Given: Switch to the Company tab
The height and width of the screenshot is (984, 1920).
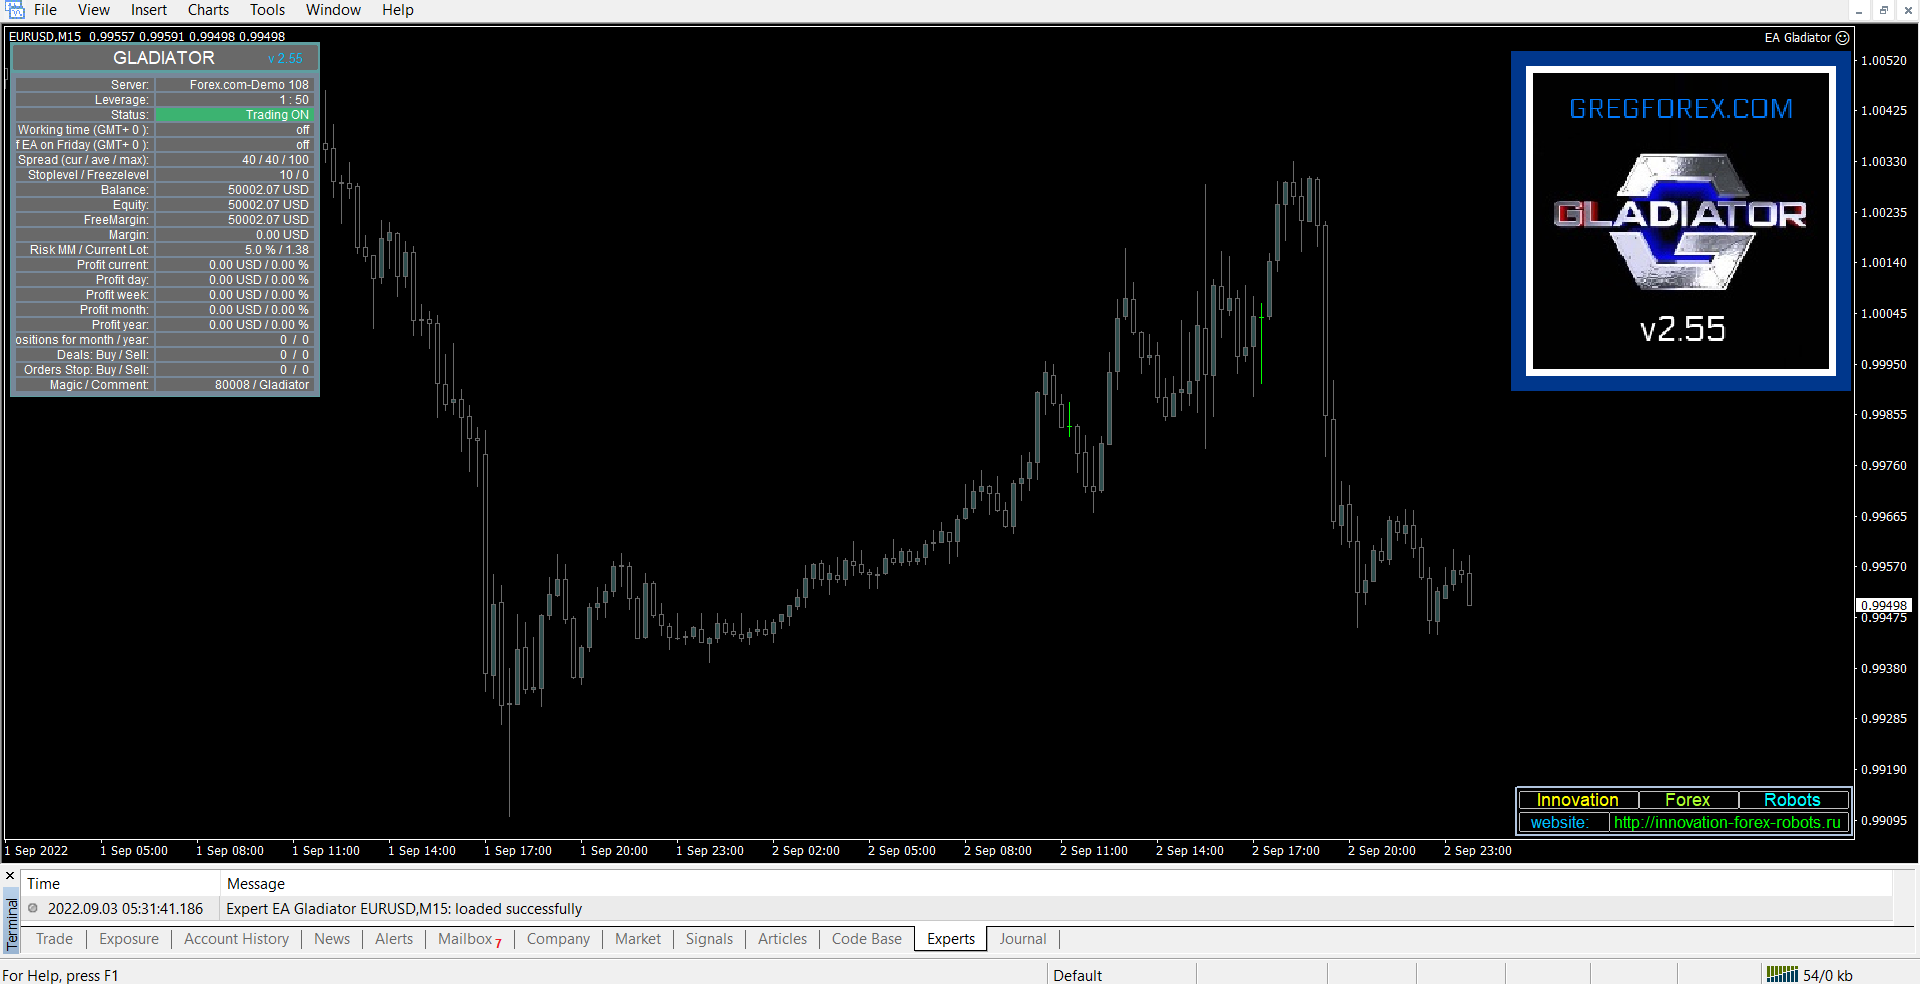Looking at the screenshot, I should tap(558, 939).
